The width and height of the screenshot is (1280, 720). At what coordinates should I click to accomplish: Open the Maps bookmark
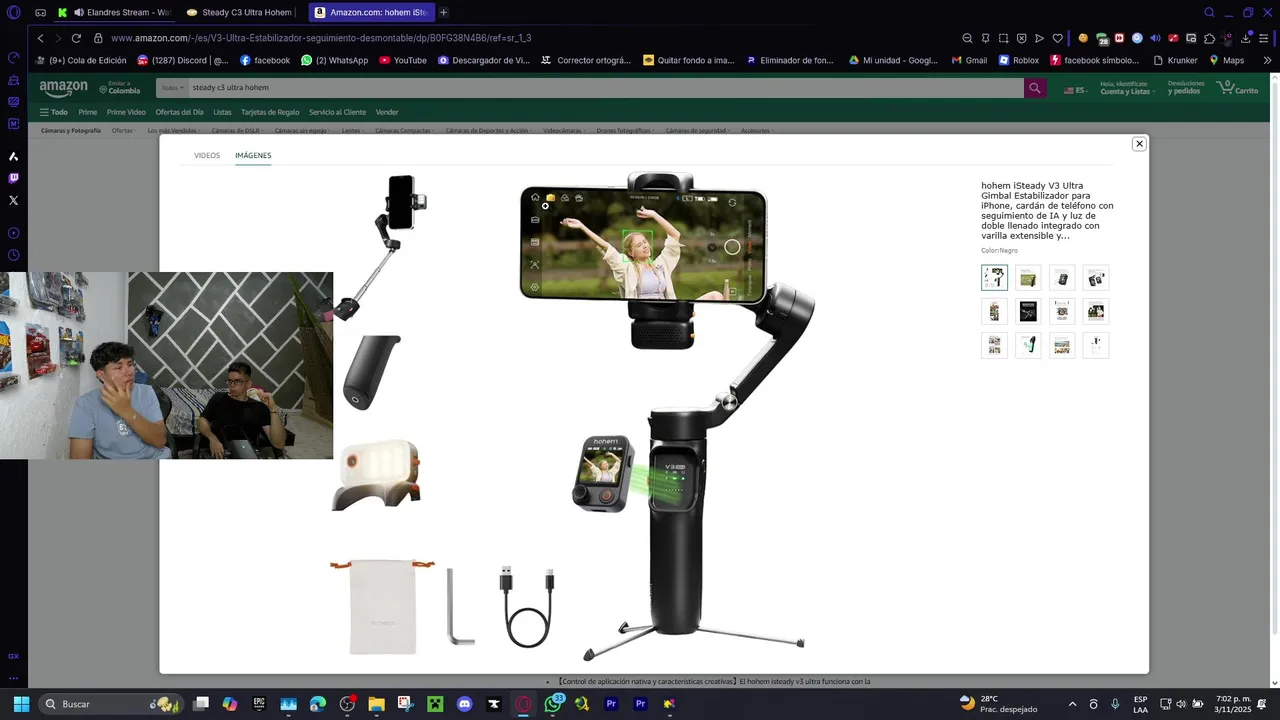pos(1227,60)
